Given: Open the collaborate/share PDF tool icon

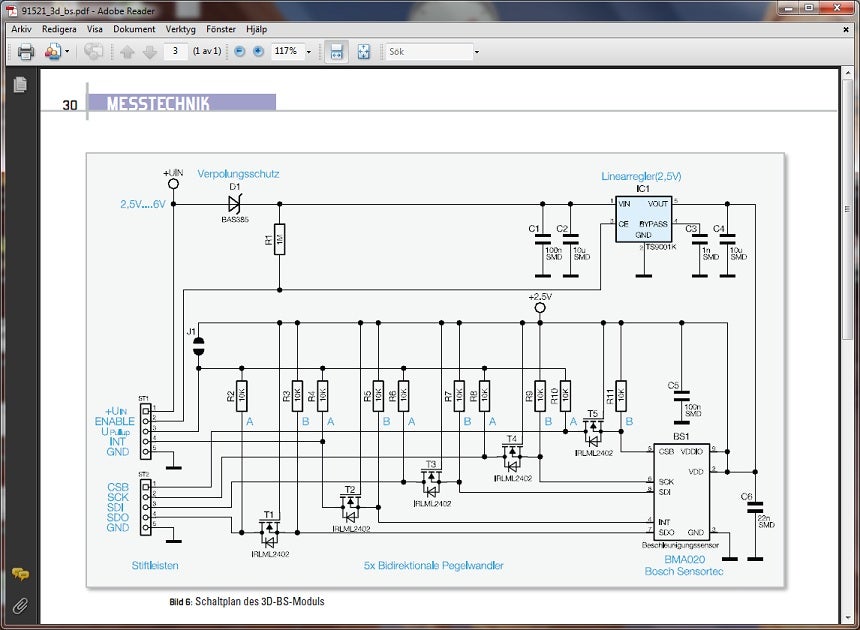Looking at the screenshot, I should click(x=52, y=52).
